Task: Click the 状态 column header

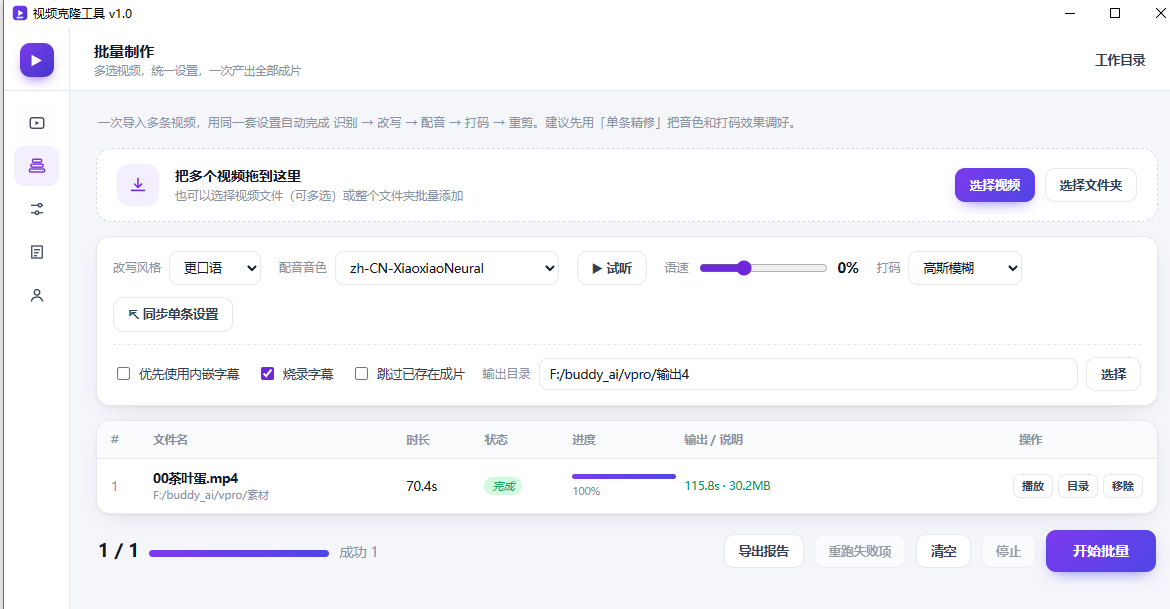Action: click(x=496, y=440)
